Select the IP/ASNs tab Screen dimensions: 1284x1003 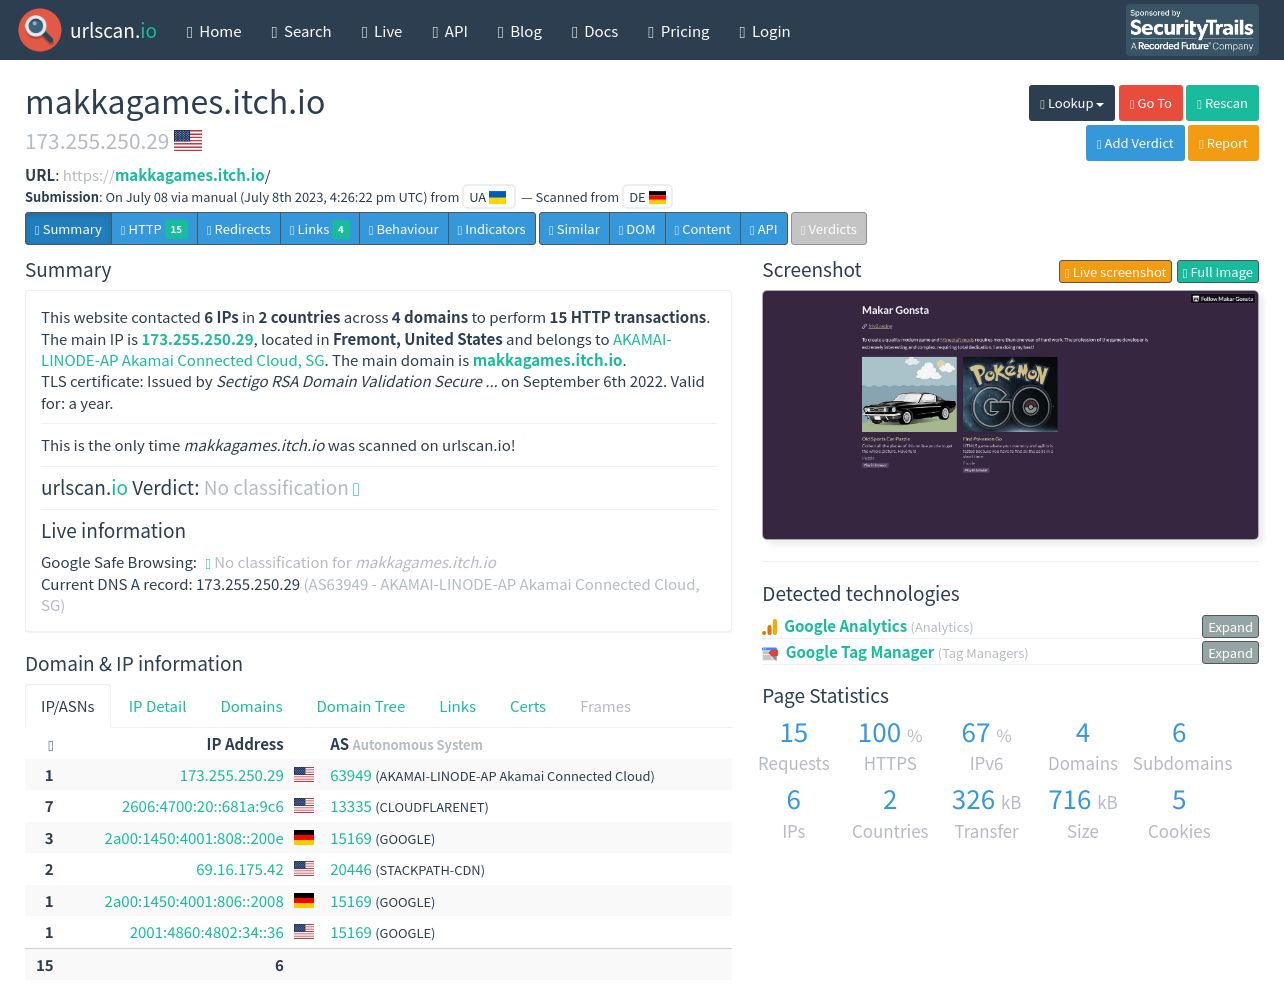(x=68, y=706)
